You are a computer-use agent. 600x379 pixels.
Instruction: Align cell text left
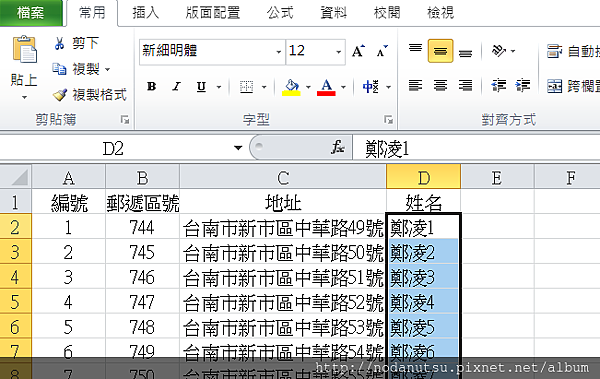click(415, 85)
